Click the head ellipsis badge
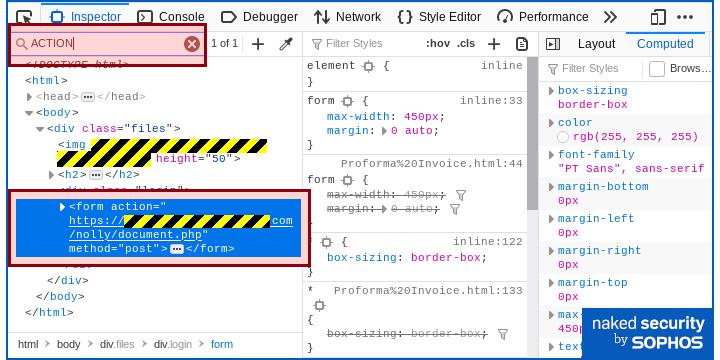The image size is (720, 360). [88, 97]
